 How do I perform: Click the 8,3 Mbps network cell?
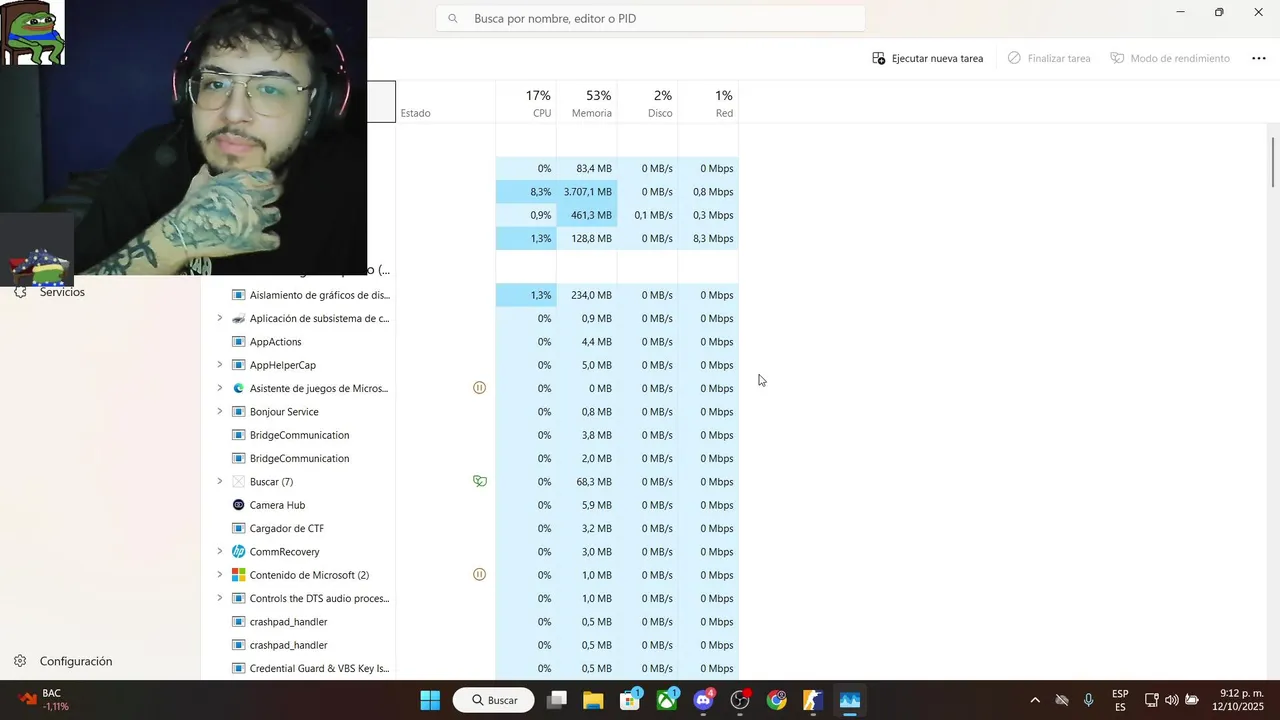(708, 238)
